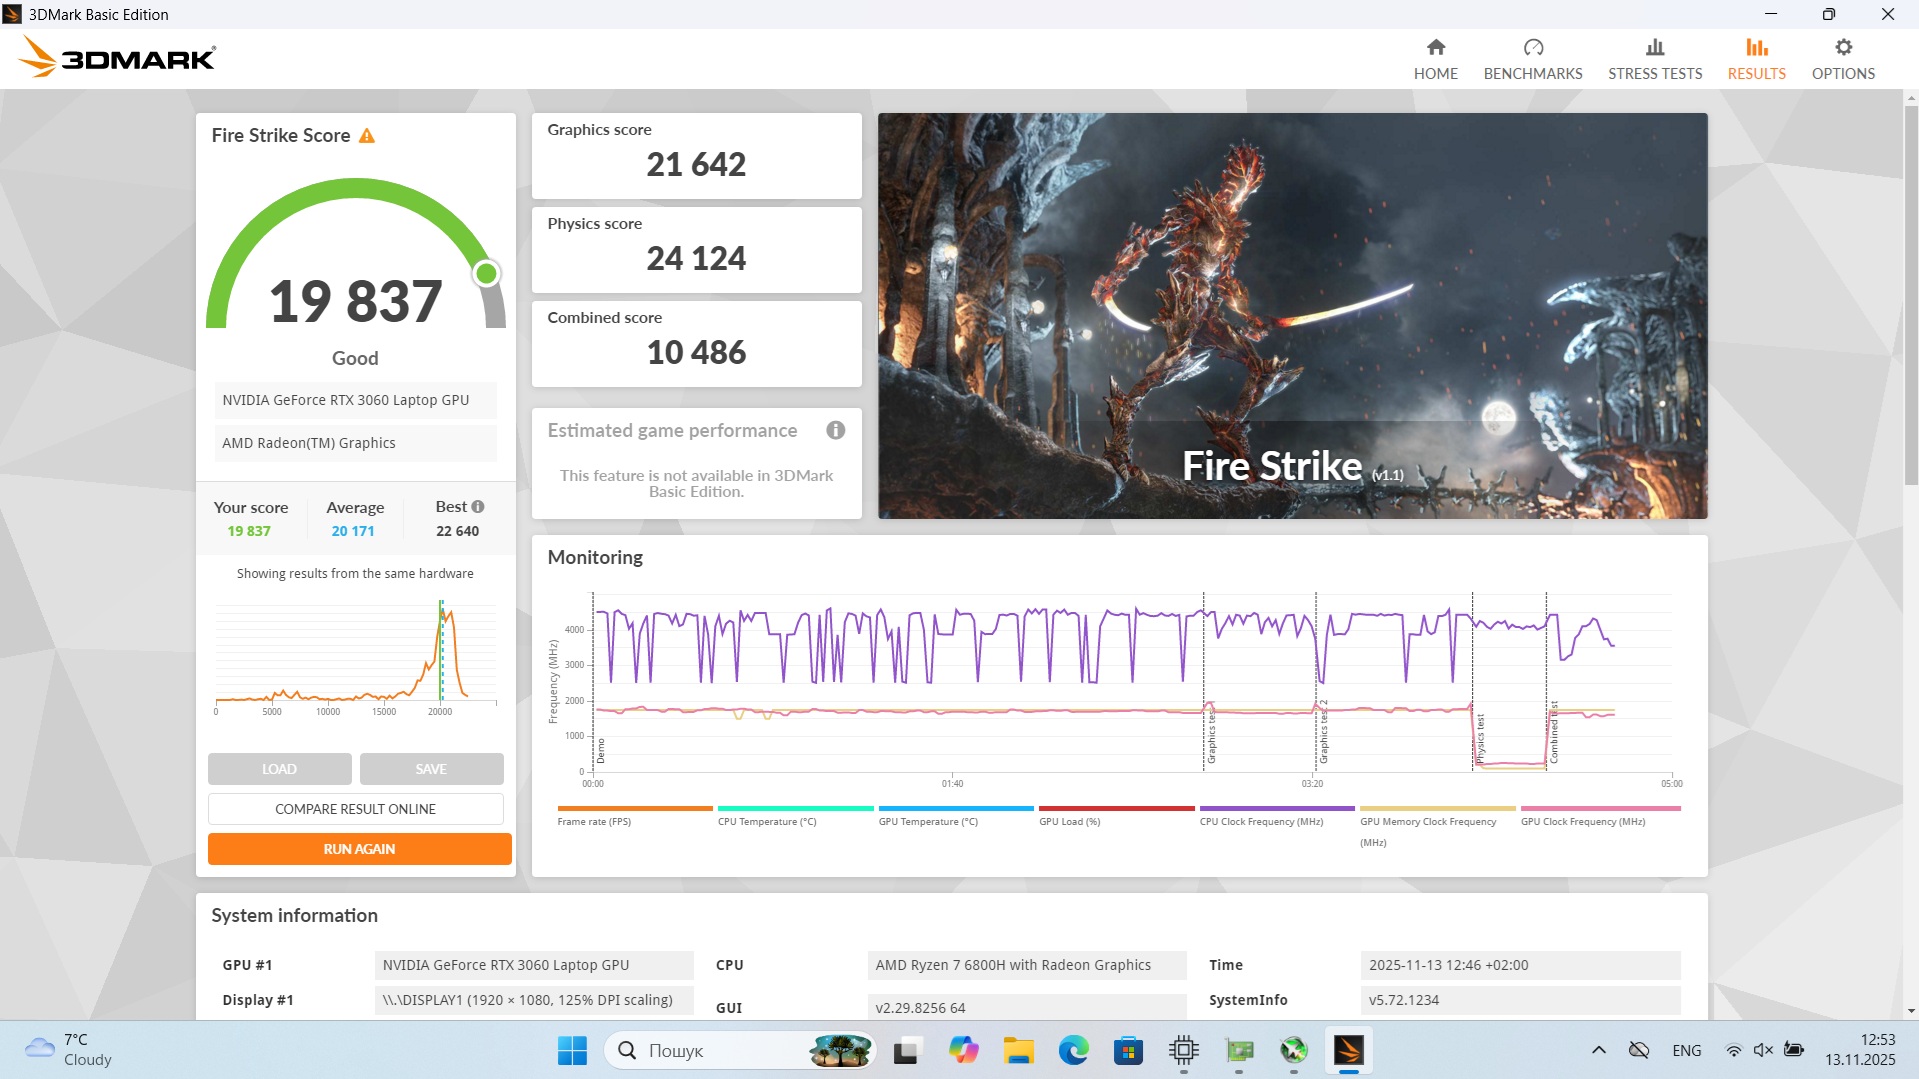Screen dimensions: 1919x1079
Task: Toggle the GPU Temperature monitoring curve
Action: [x=927, y=821]
